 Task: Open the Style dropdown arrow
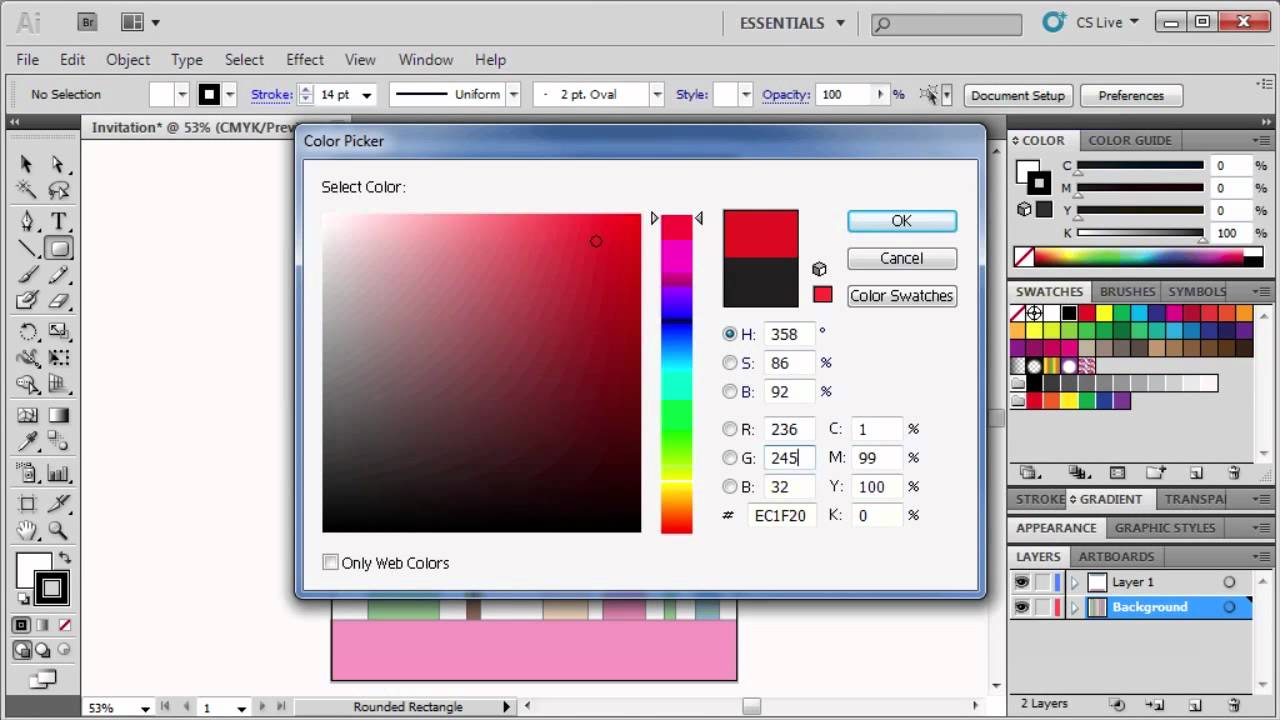(746, 95)
